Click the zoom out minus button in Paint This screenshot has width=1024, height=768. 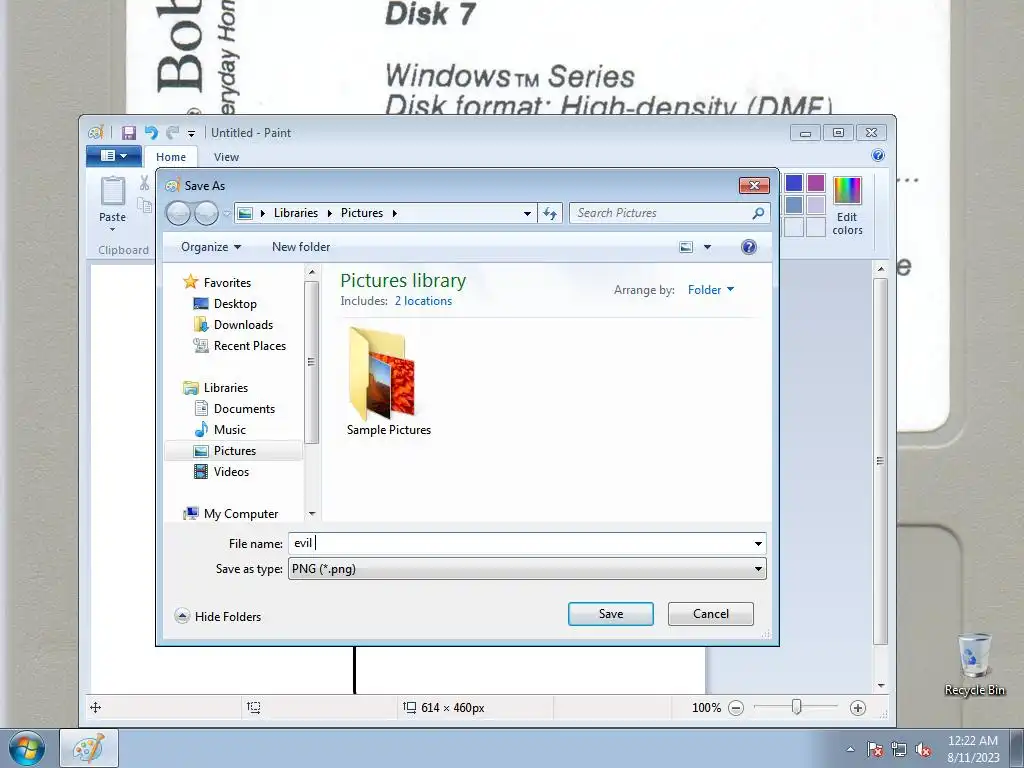(736, 708)
